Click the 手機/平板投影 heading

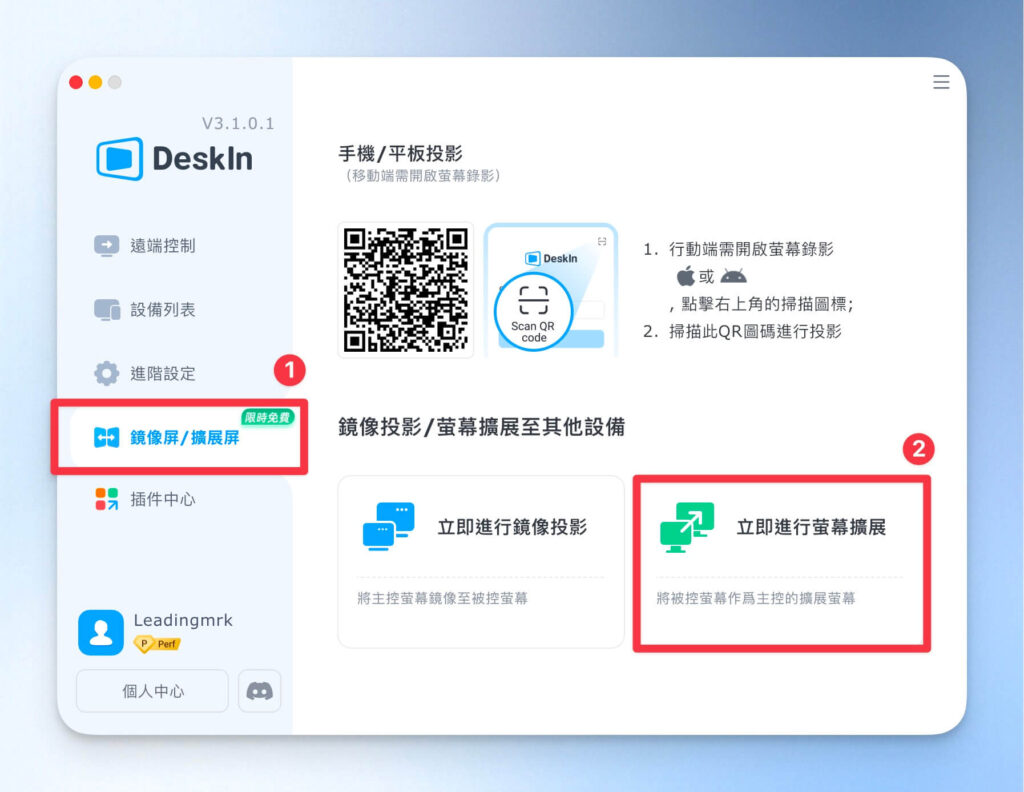400,153
